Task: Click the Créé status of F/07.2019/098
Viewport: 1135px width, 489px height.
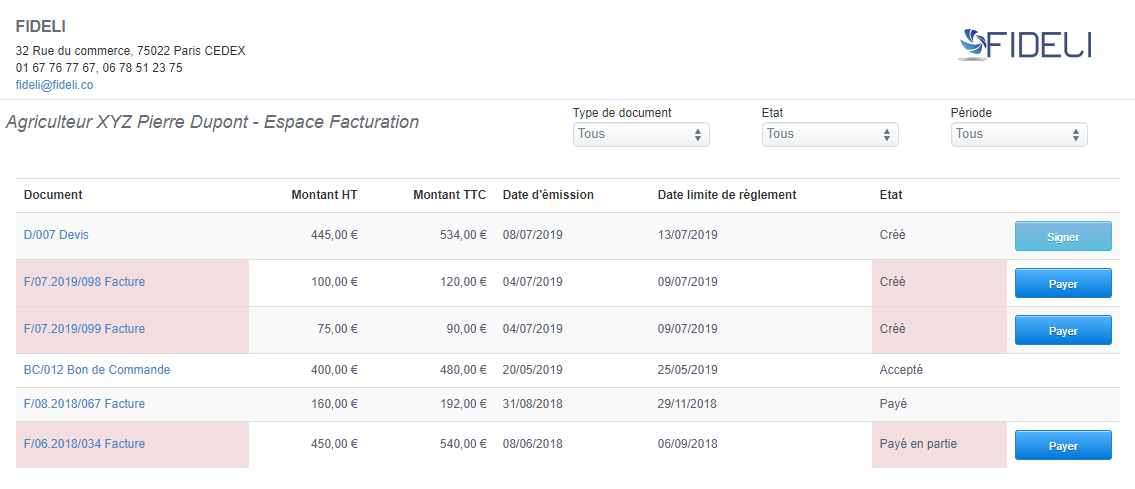Action: click(x=892, y=282)
